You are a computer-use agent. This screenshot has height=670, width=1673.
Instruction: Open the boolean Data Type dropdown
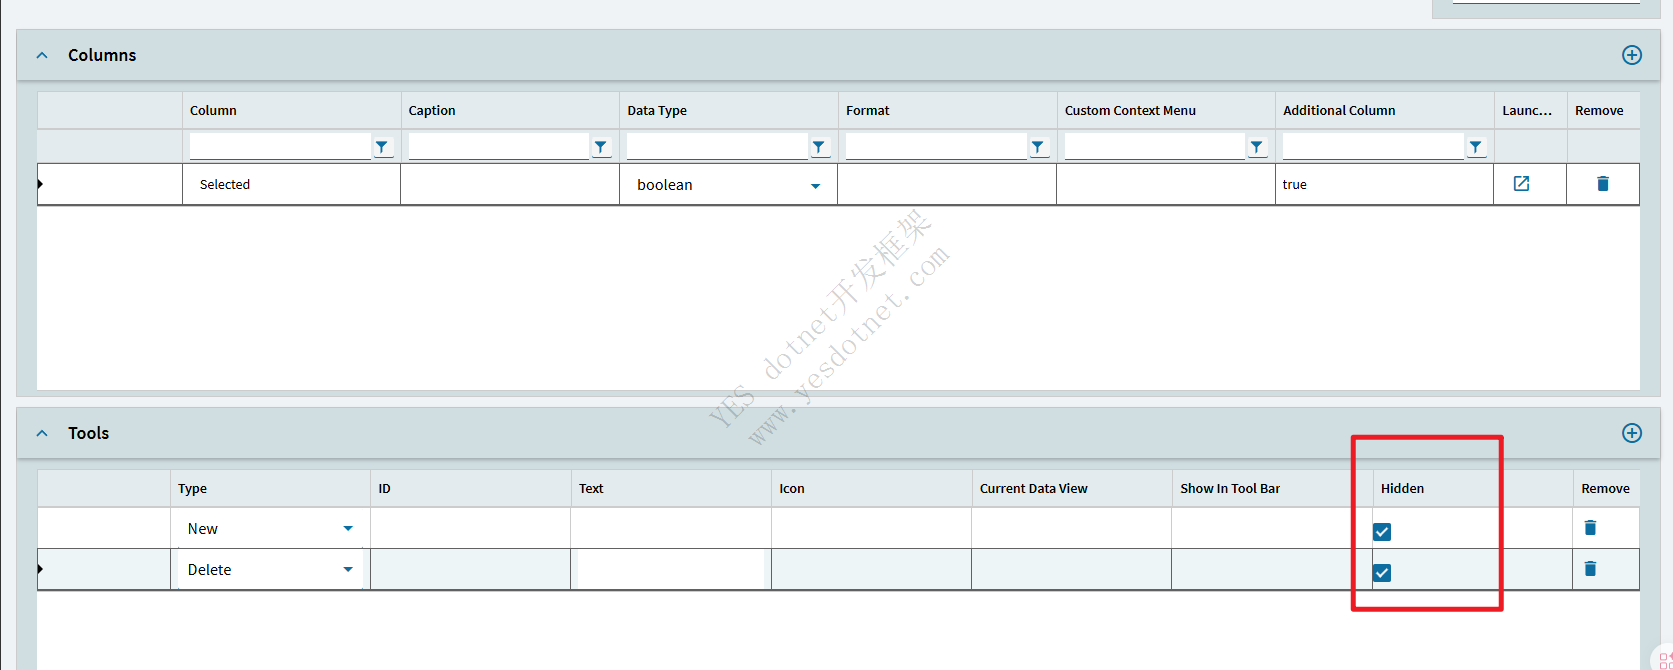point(815,186)
